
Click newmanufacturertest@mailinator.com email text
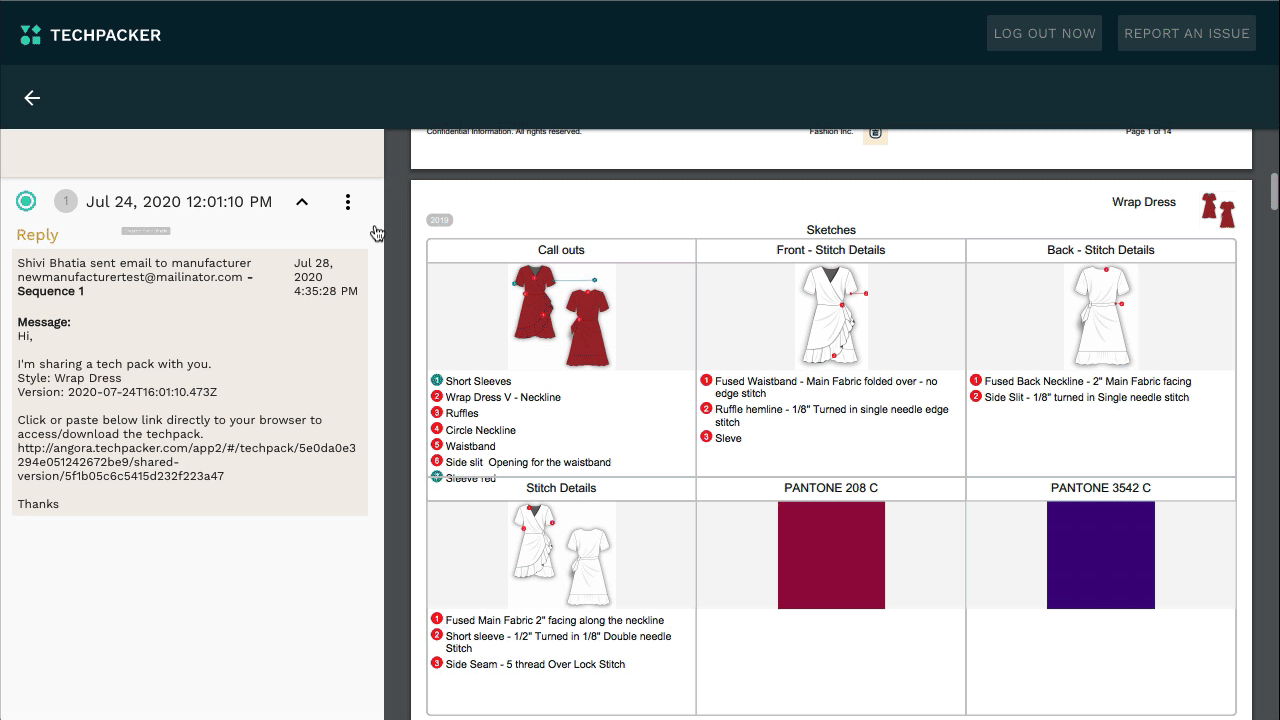(130, 277)
